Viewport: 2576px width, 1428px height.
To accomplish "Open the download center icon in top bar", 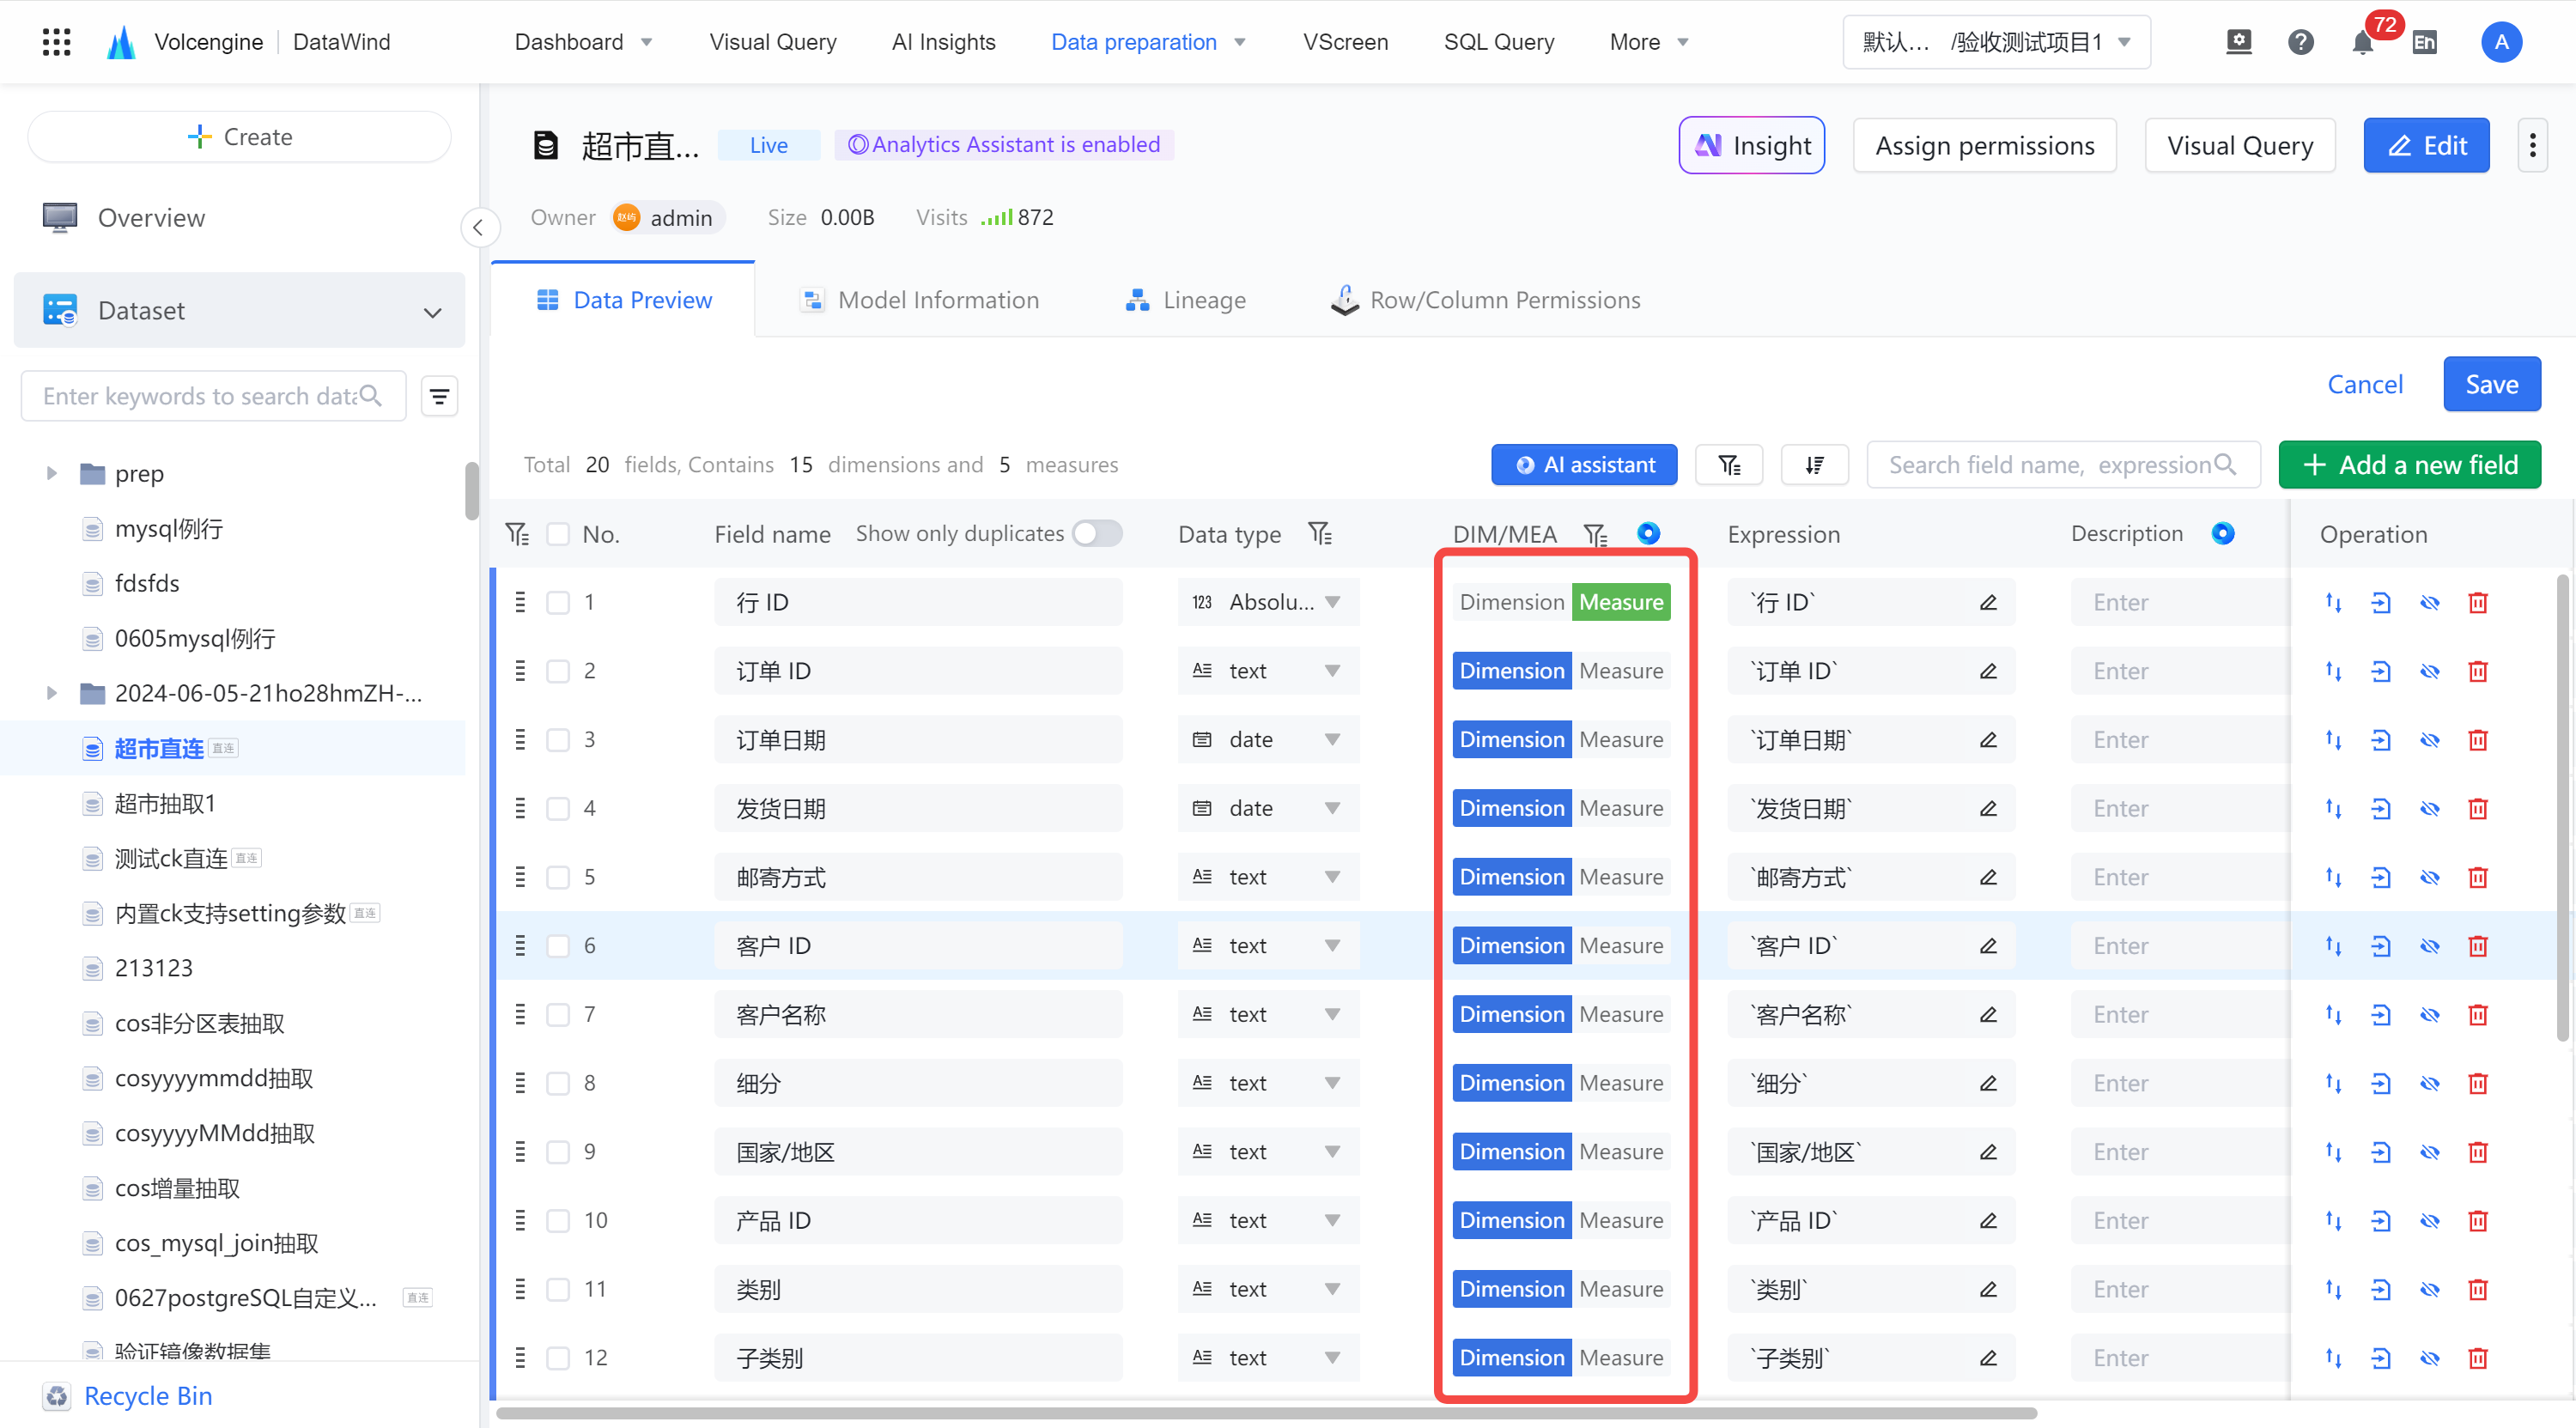I will tap(2239, 42).
